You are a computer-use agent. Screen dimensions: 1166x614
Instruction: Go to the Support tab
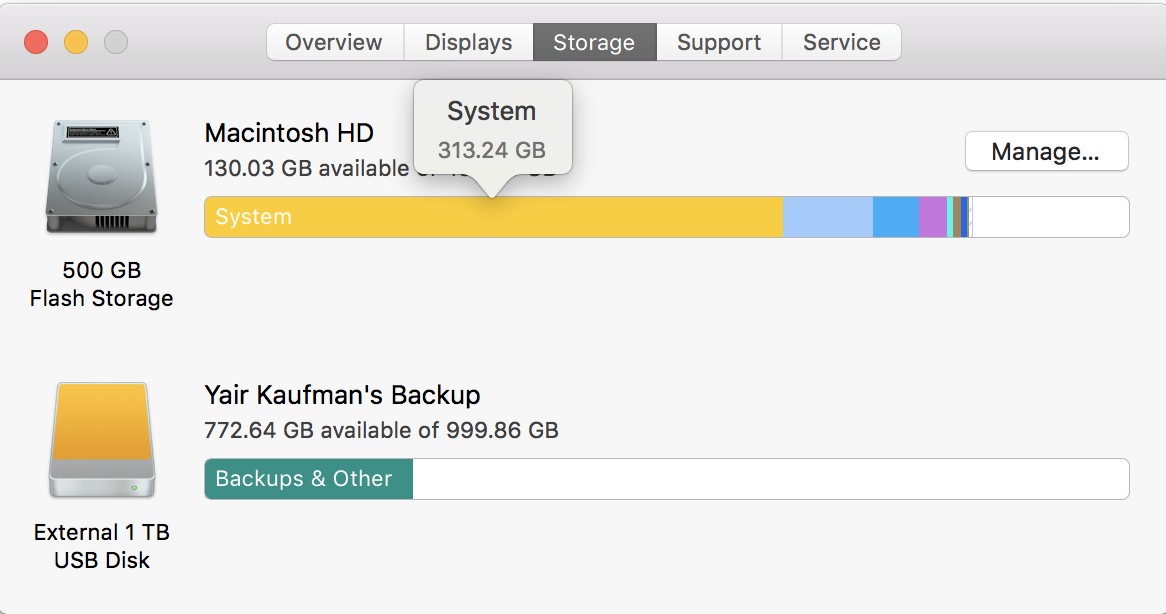point(718,42)
